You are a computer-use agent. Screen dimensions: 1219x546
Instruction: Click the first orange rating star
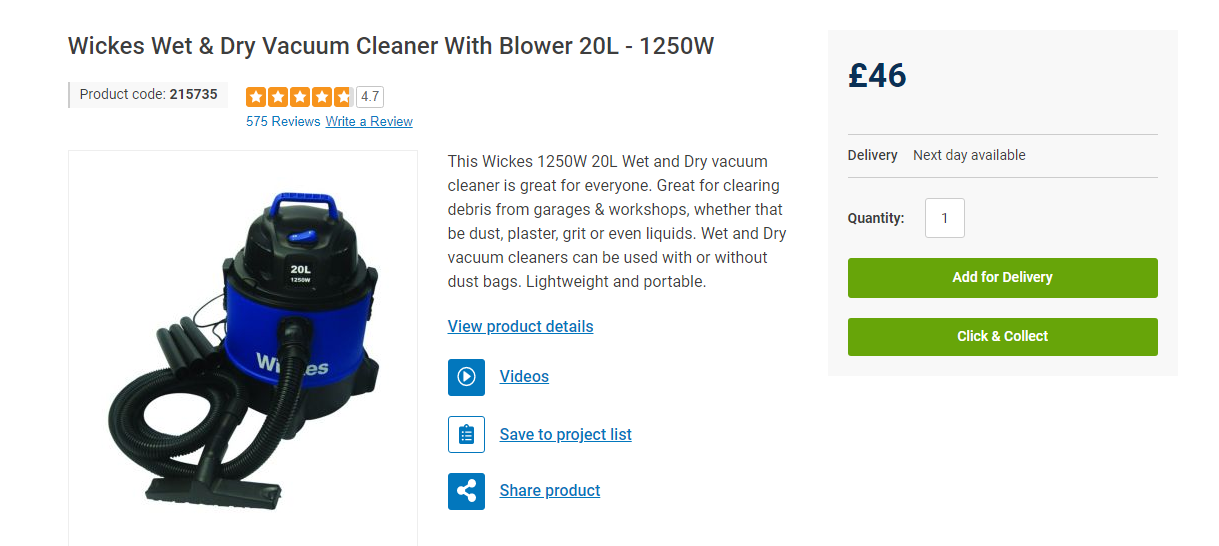tap(256, 97)
